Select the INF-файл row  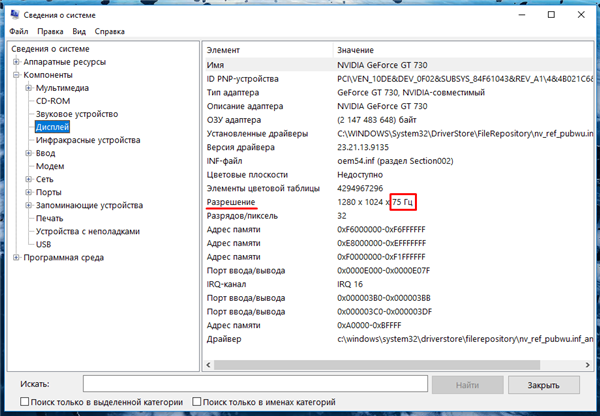399,161
